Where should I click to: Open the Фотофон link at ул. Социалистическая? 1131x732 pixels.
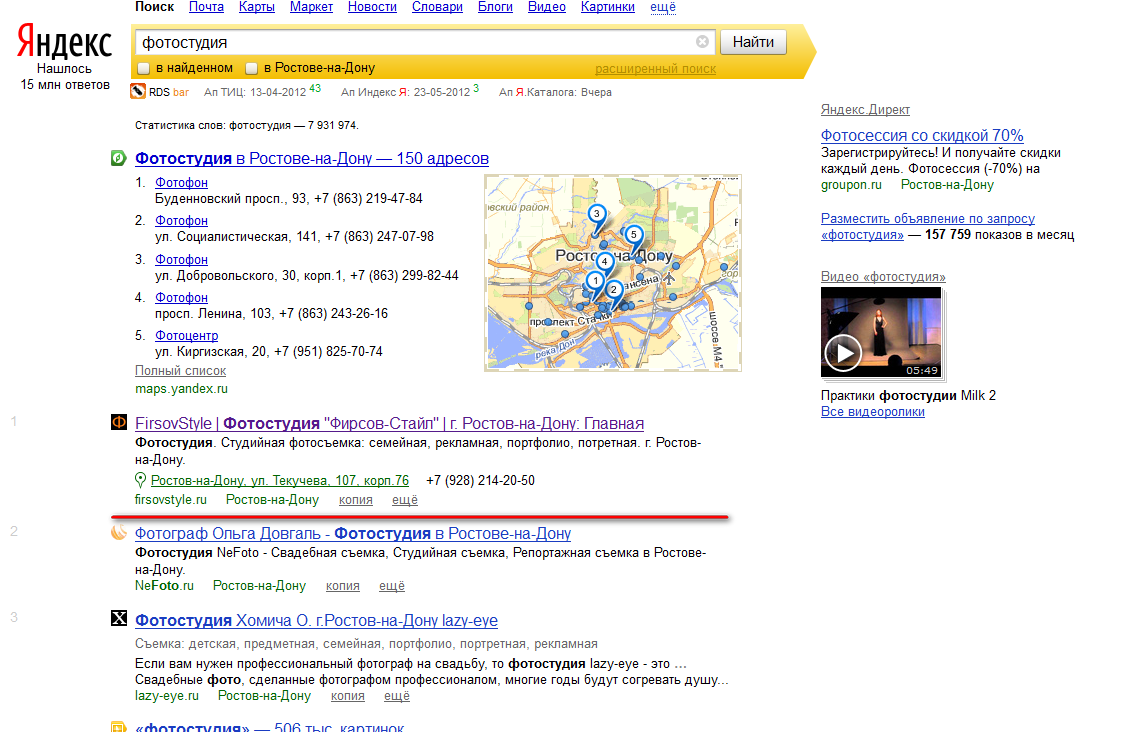tap(181, 221)
